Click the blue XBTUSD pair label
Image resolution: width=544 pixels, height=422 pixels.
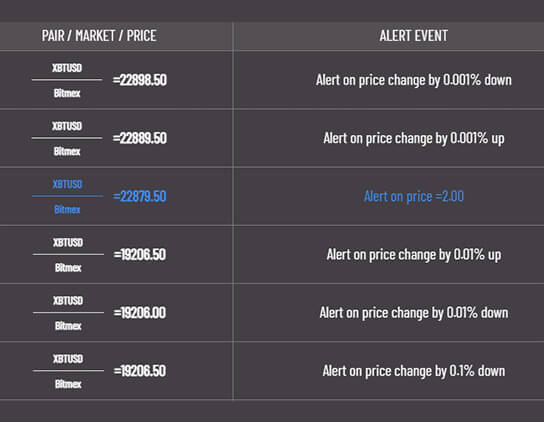[67, 184]
